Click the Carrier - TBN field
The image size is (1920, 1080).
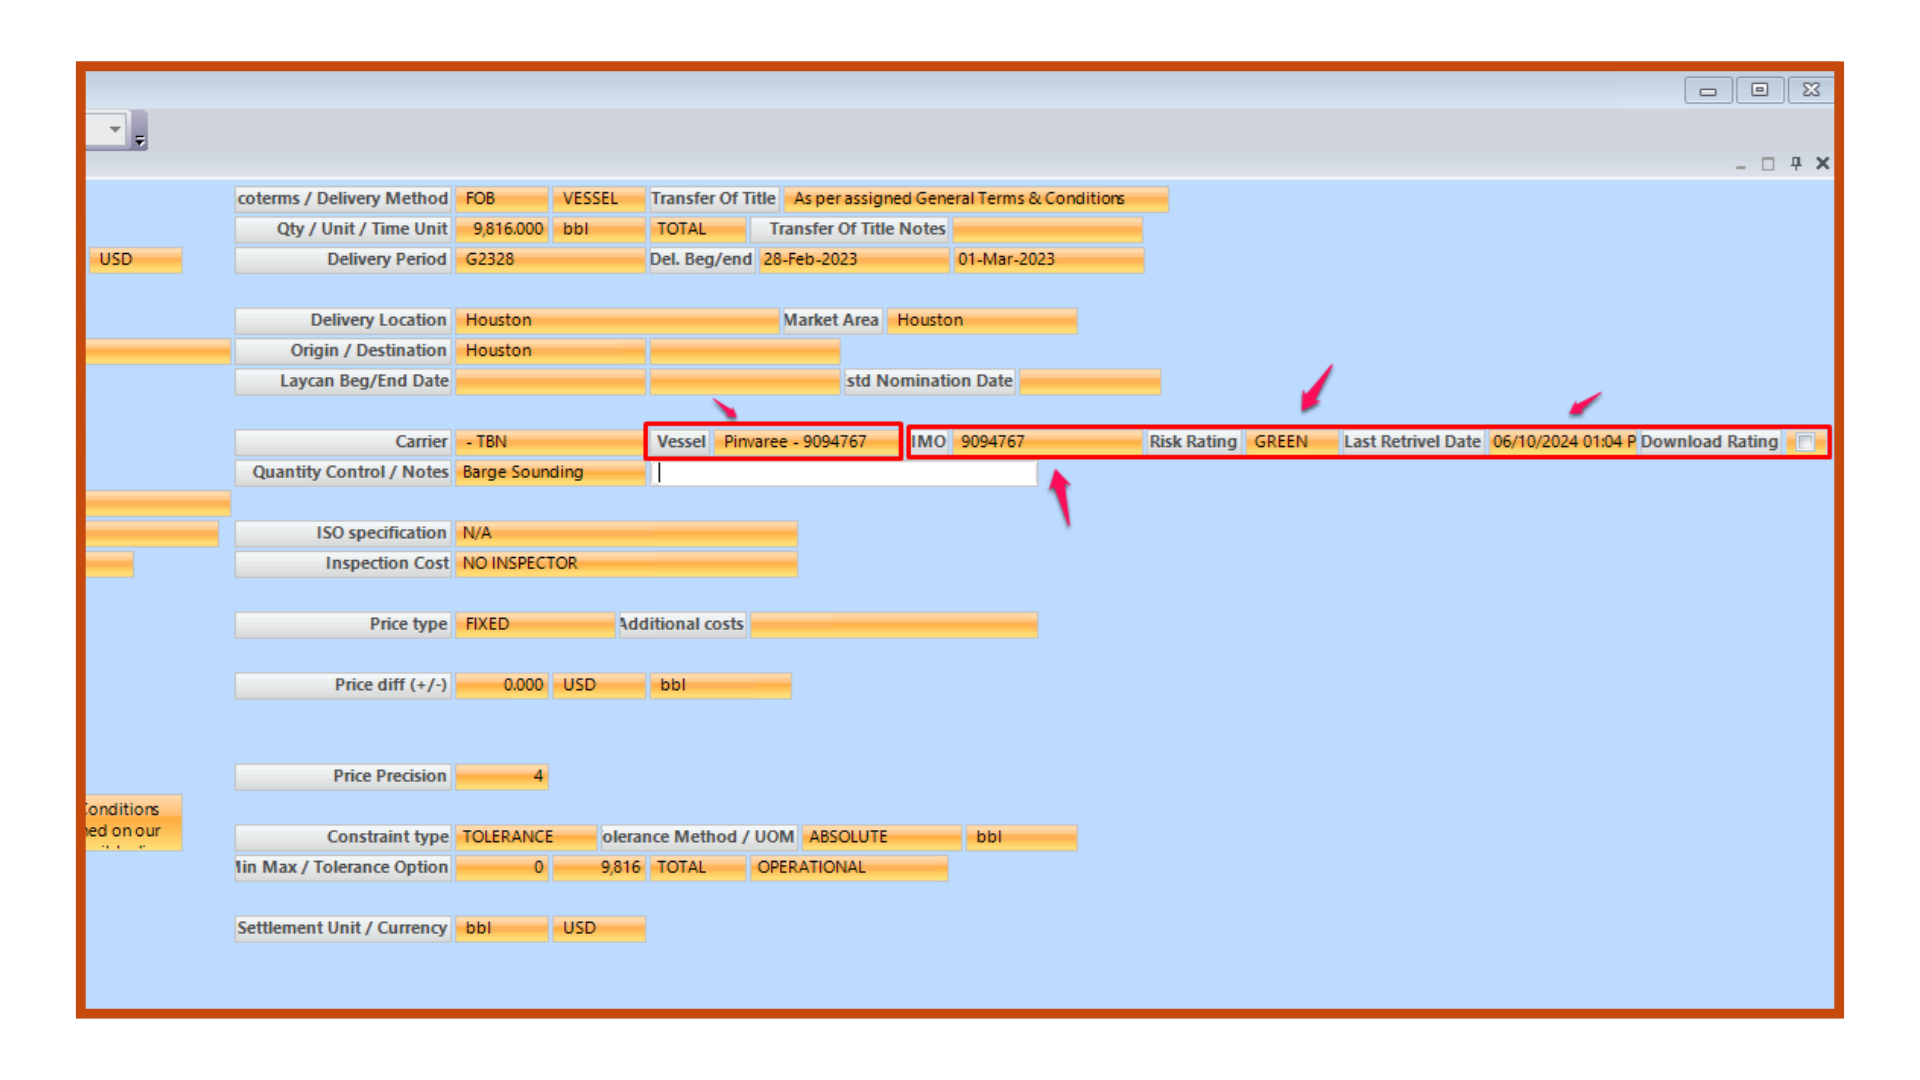(x=550, y=442)
